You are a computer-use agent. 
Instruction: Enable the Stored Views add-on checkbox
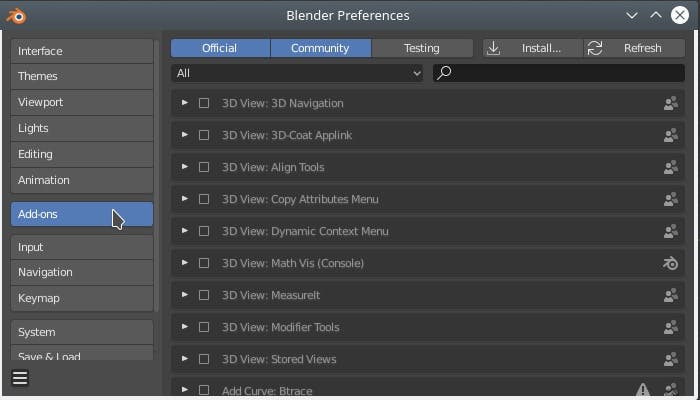pos(204,359)
